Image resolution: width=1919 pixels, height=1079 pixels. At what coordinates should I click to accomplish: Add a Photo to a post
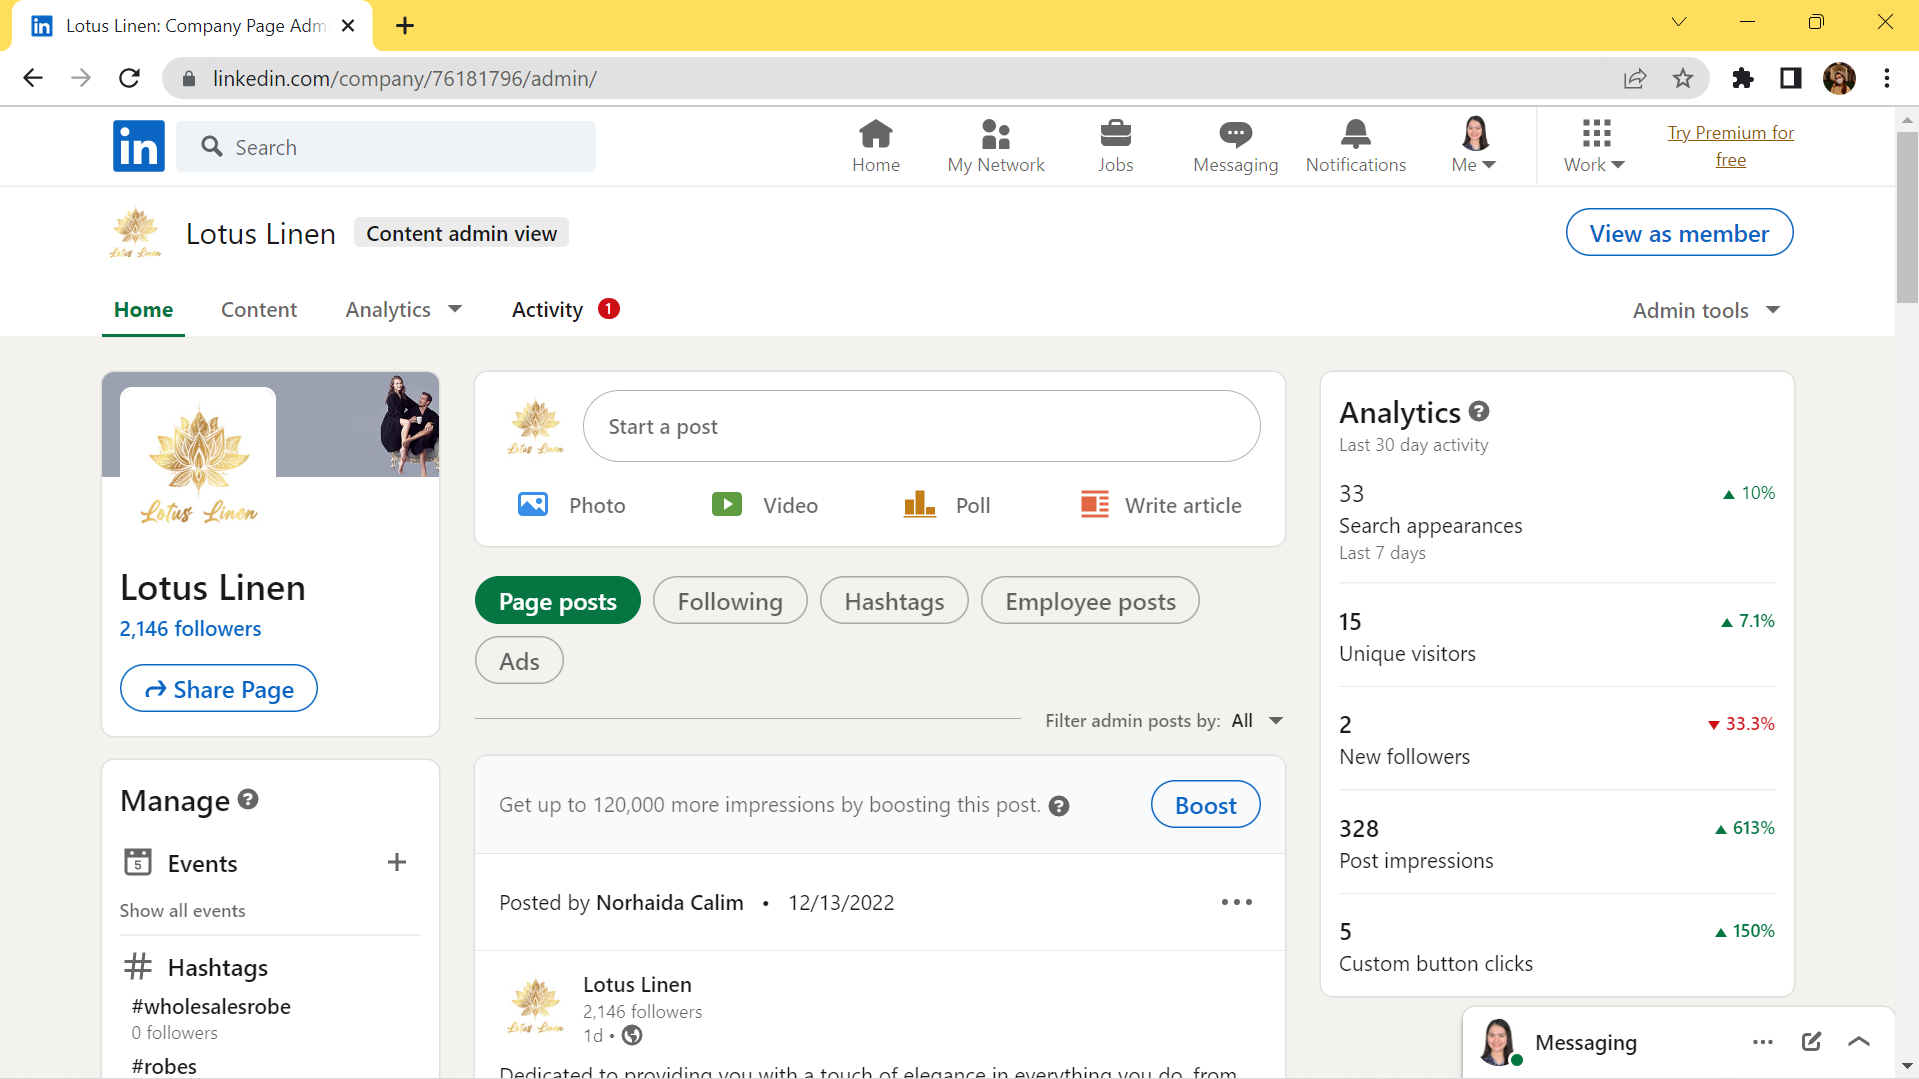point(572,505)
